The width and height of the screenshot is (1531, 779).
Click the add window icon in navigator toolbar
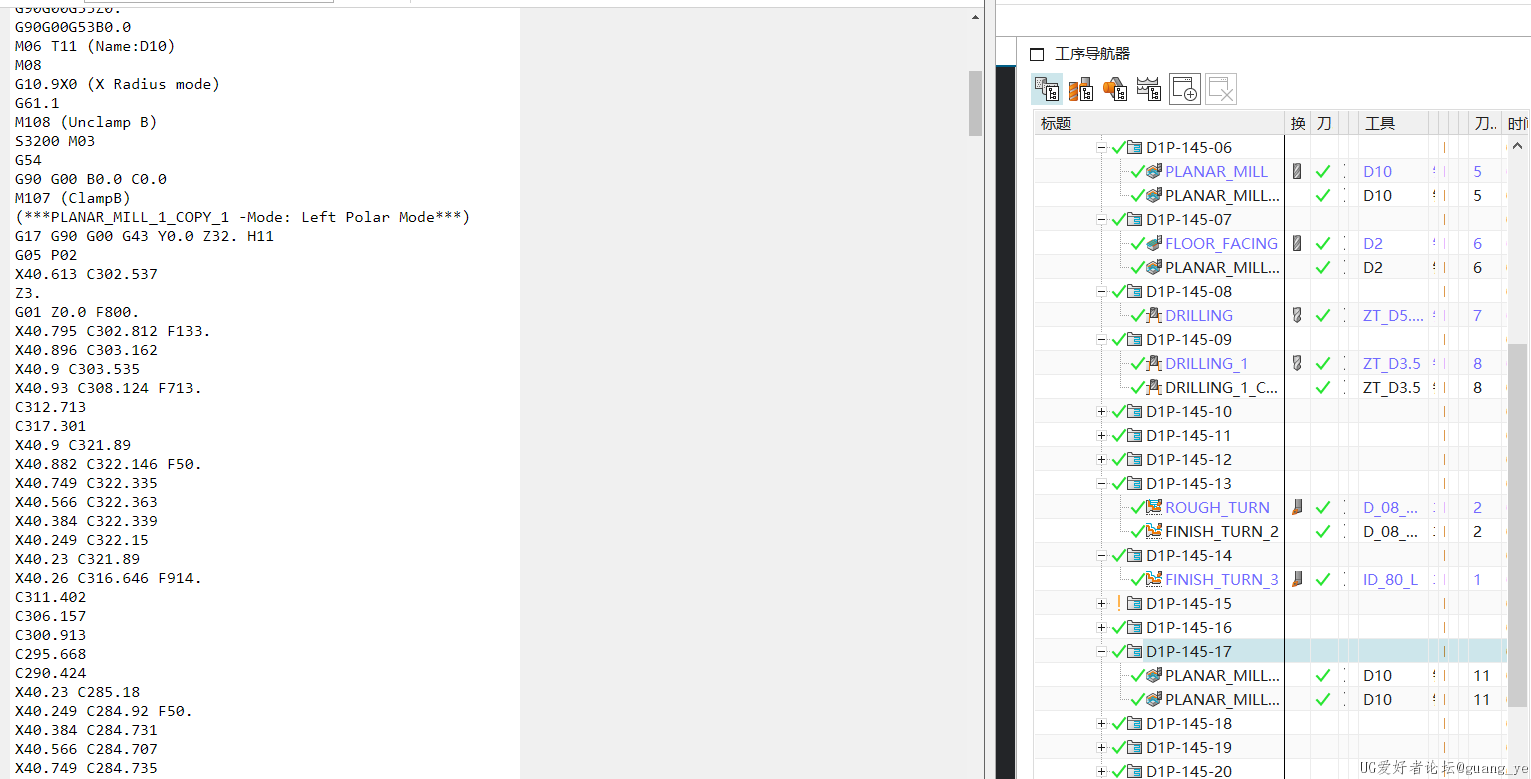pos(1184,89)
